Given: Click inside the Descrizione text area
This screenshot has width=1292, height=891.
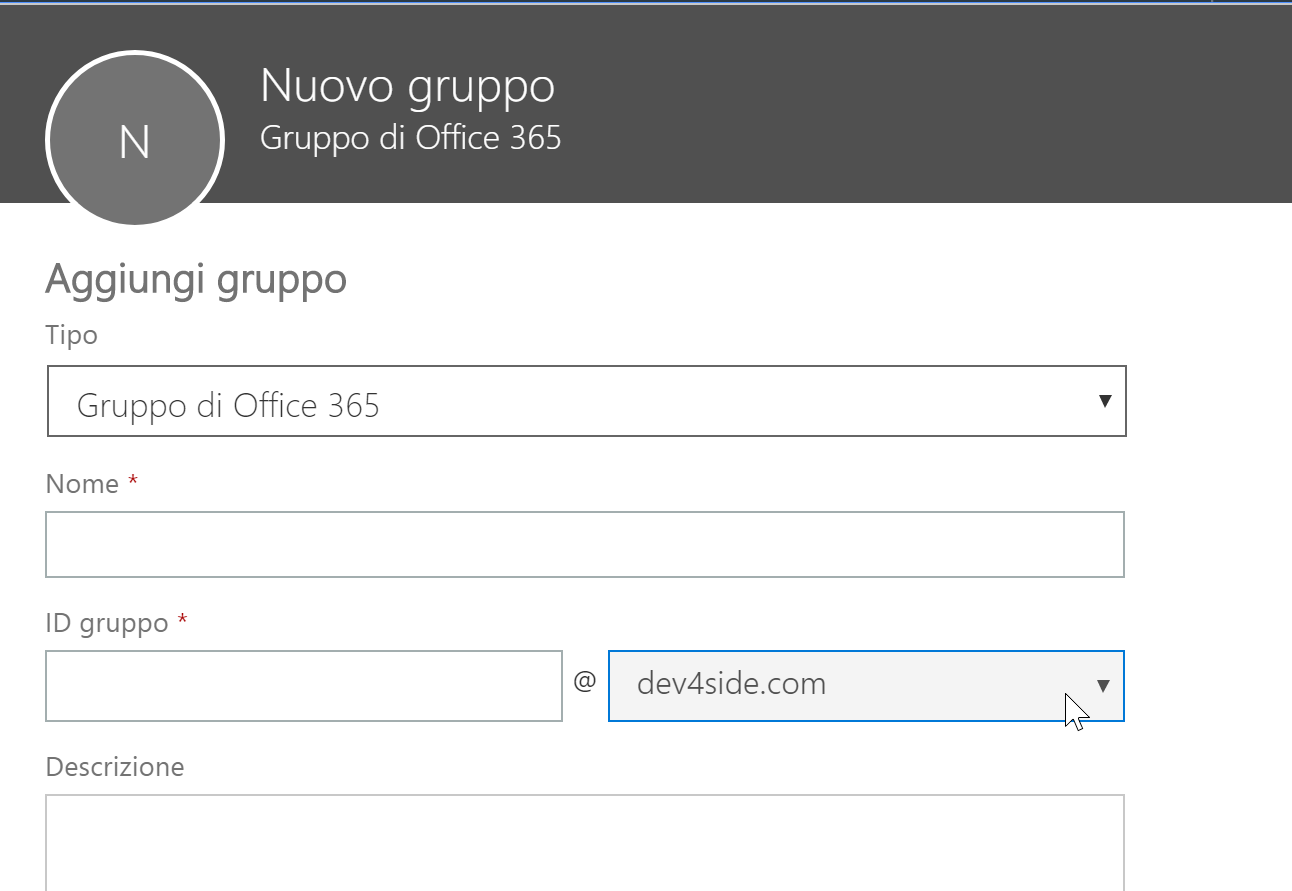Looking at the screenshot, I should [x=585, y=842].
